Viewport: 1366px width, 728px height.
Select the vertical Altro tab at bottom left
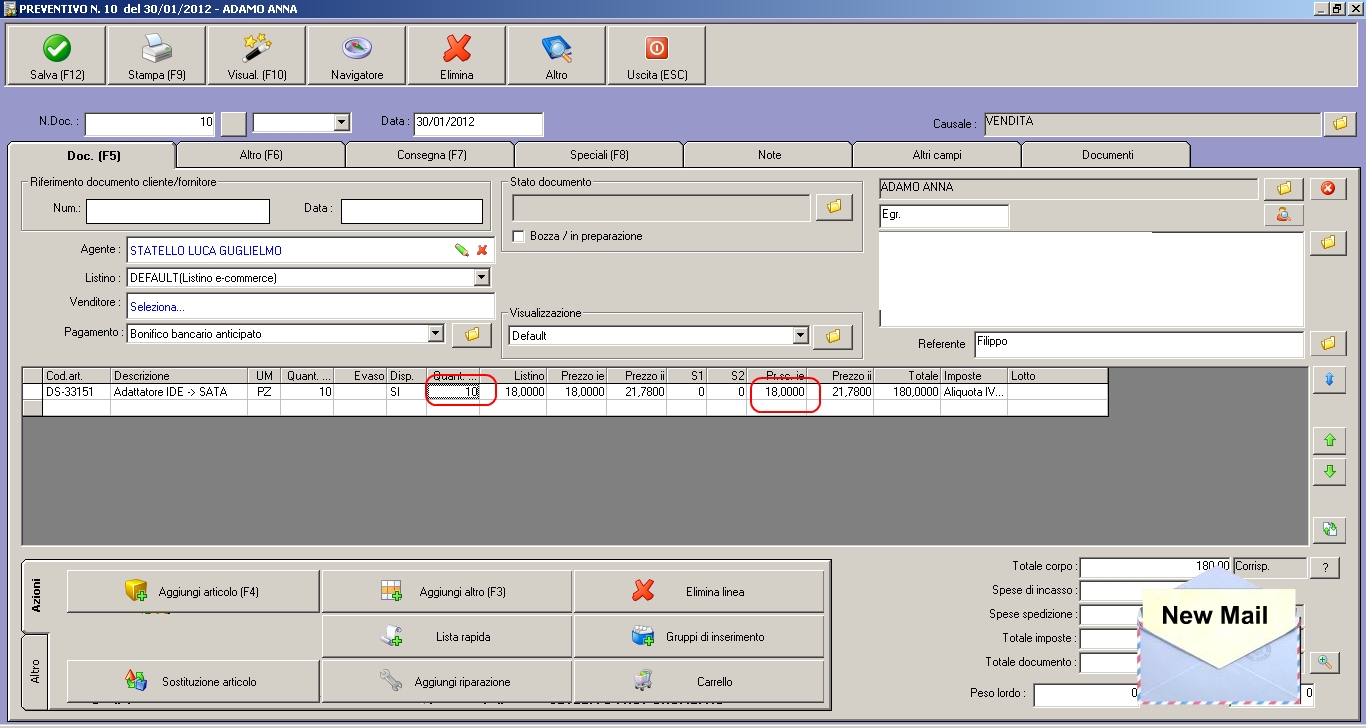click(x=35, y=670)
